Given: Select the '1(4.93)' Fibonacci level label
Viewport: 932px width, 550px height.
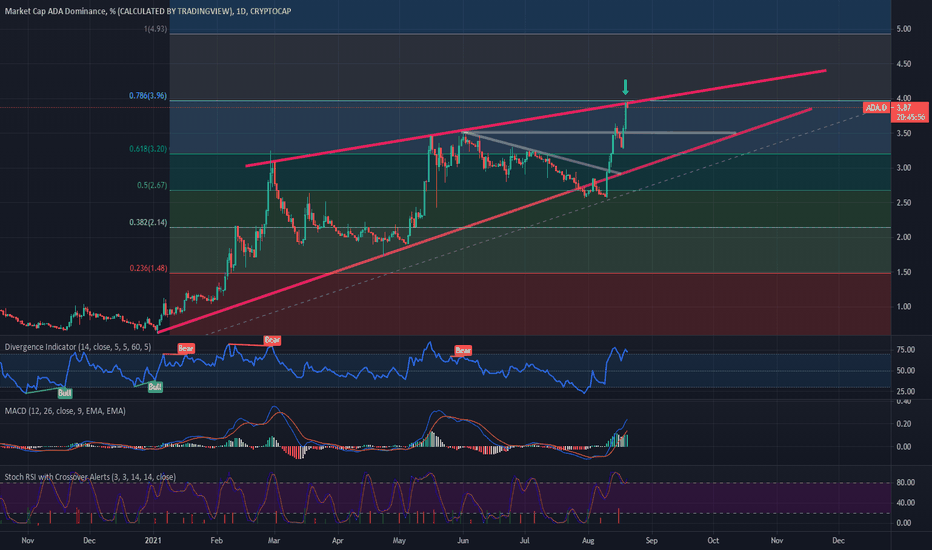Looking at the screenshot, I should click(x=155, y=29).
